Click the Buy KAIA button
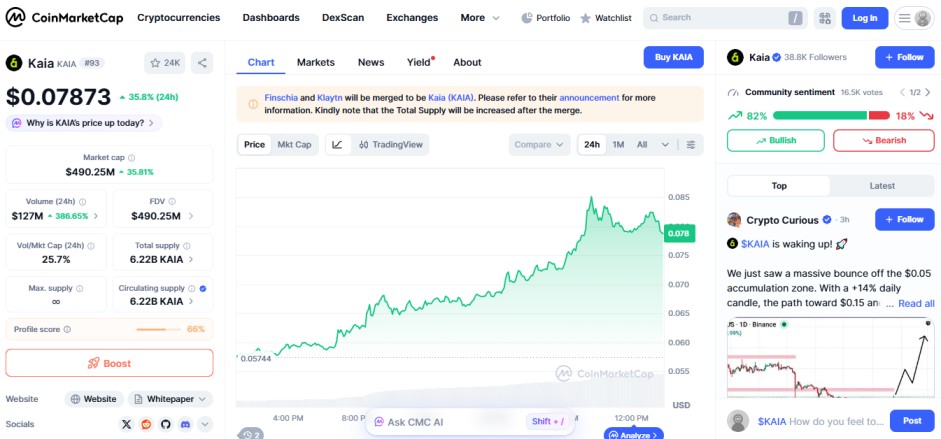This screenshot has width=941, height=439. click(x=674, y=58)
